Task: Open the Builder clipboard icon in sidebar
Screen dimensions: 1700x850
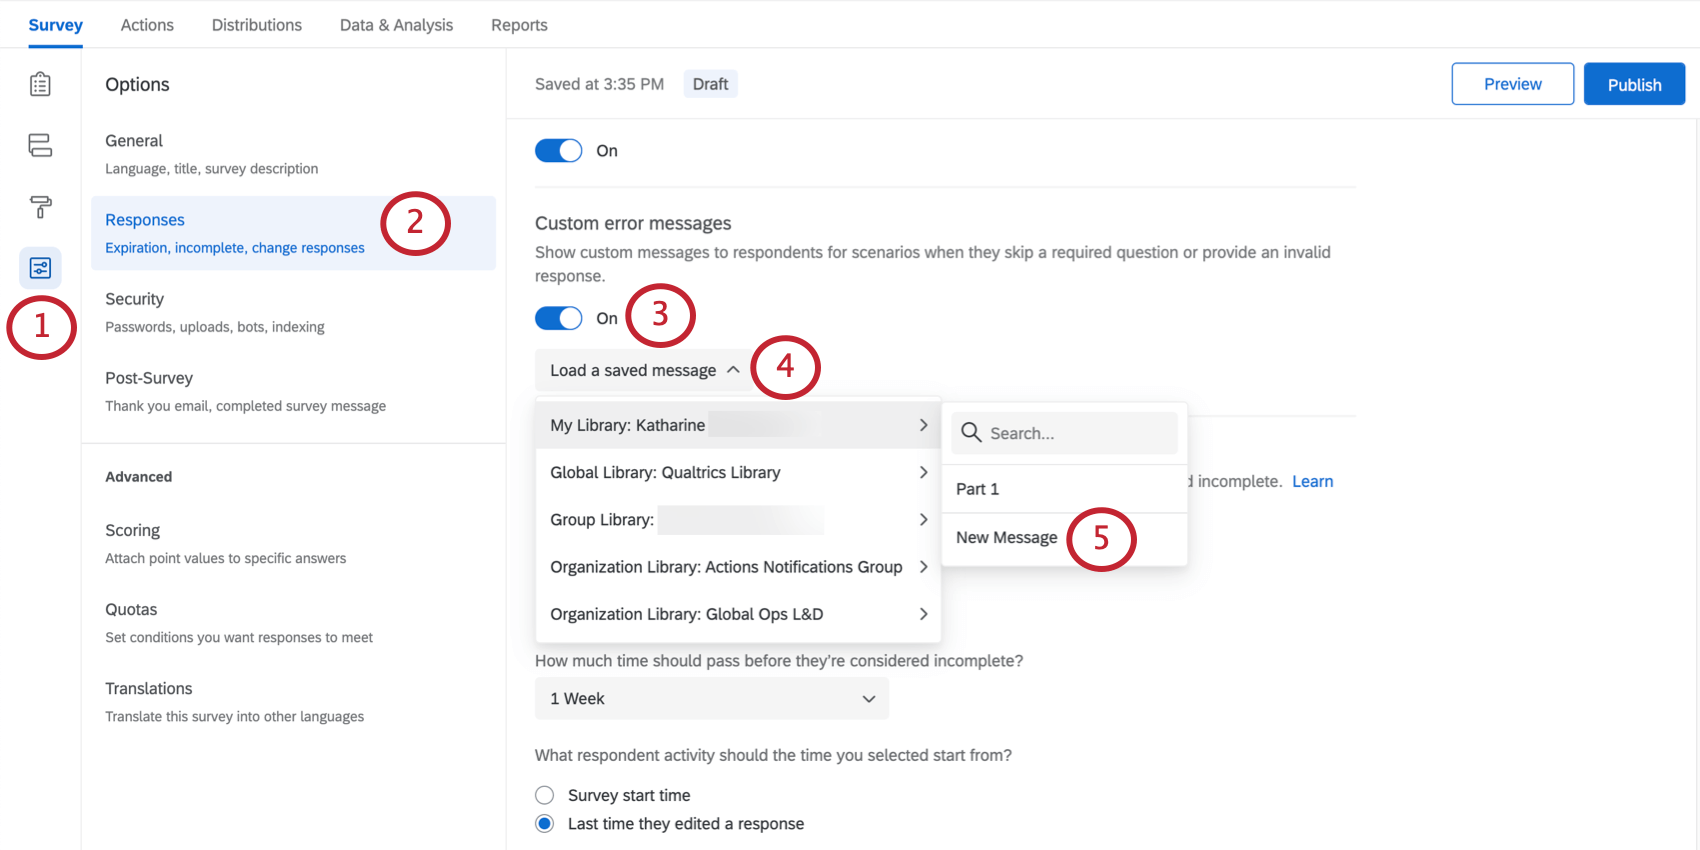Action: click(40, 84)
